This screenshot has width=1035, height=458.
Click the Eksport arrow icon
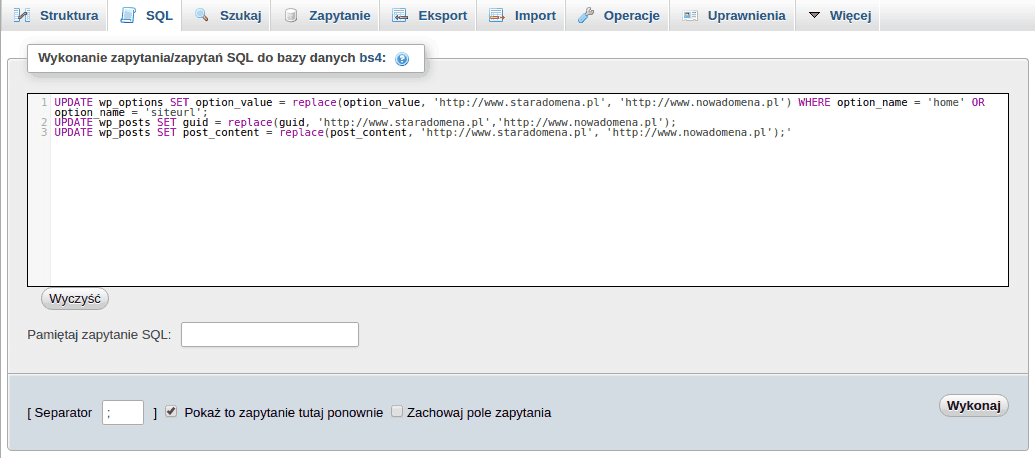pos(400,15)
